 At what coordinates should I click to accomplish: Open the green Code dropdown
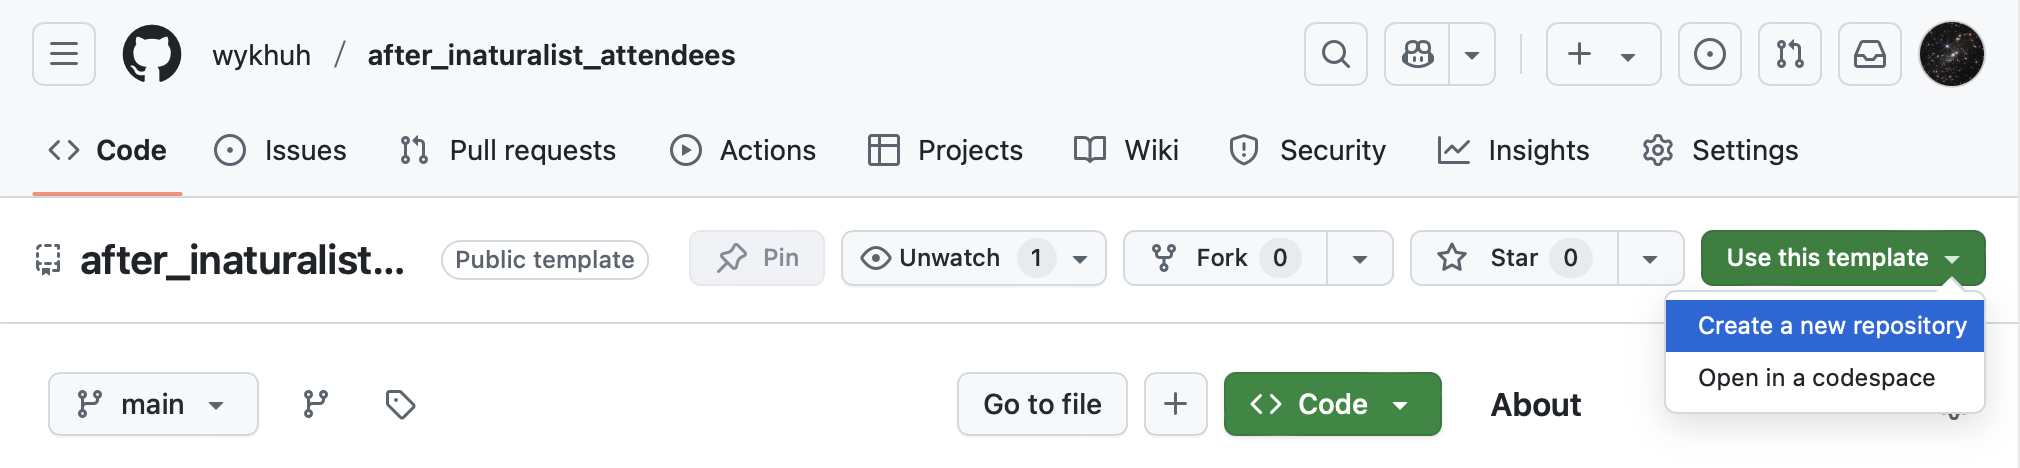click(x=1332, y=404)
